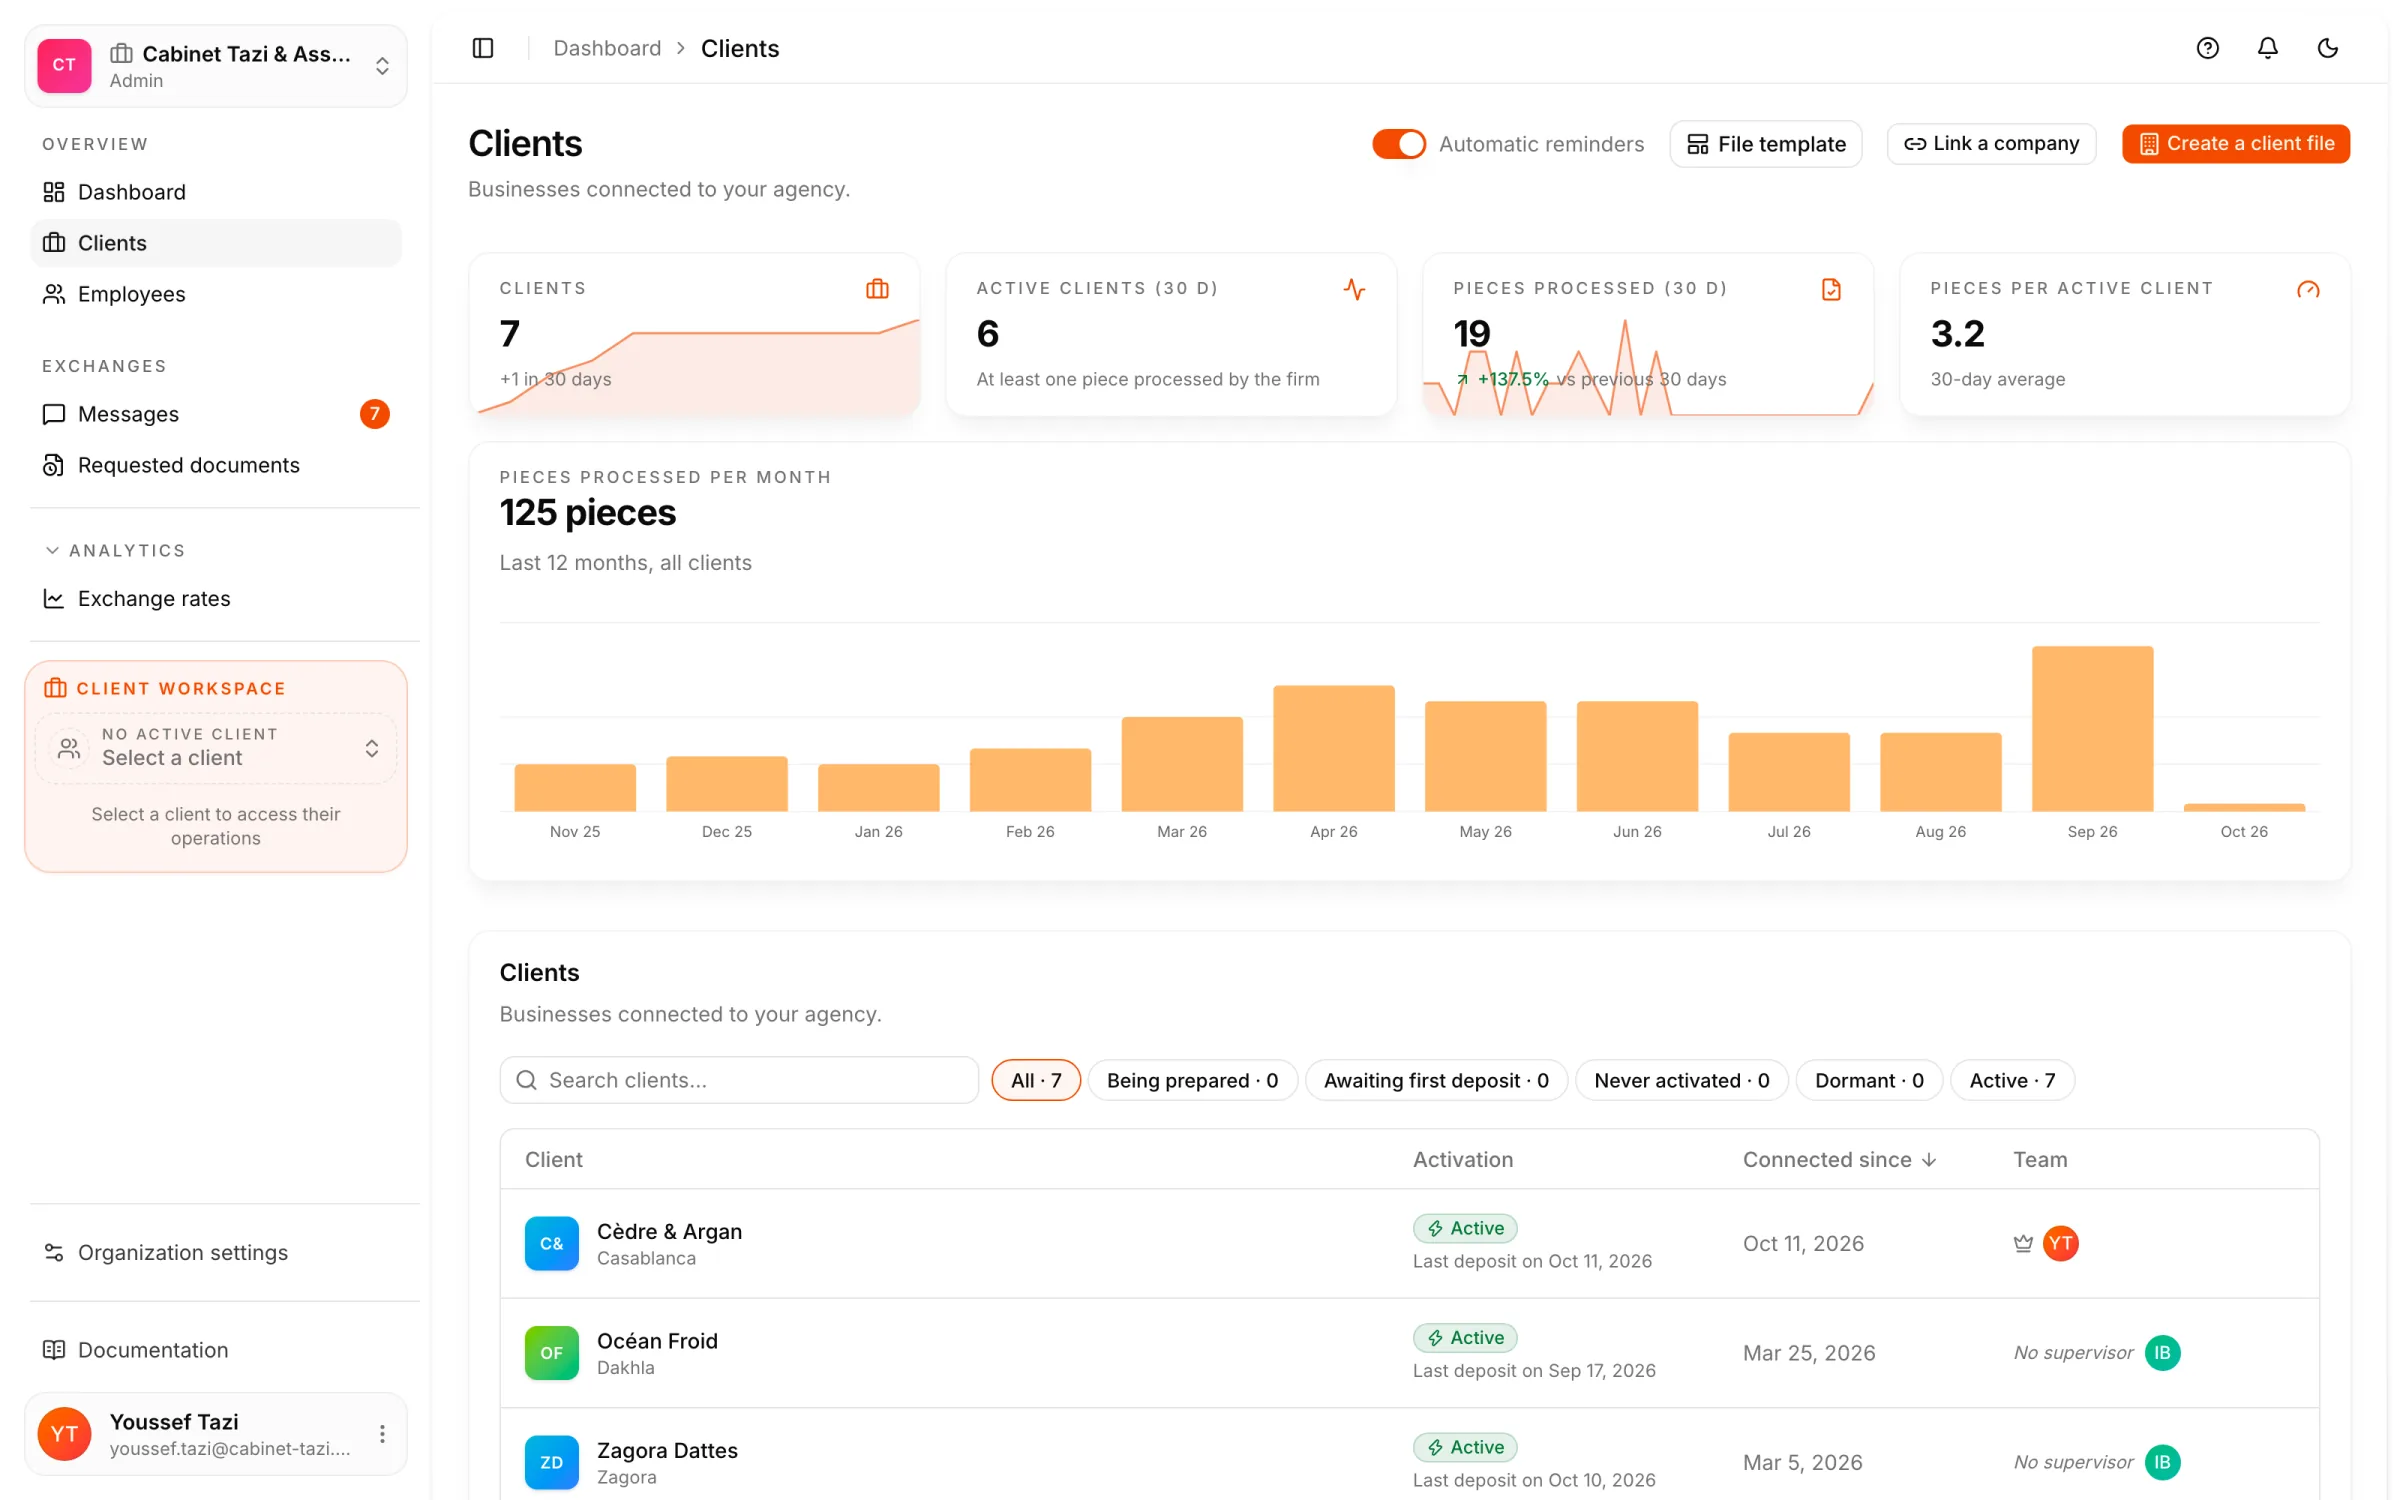Viewport: 2400px width, 1500px height.
Task: Filter clients by All · 7
Action: pyautogui.click(x=1036, y=1080)
